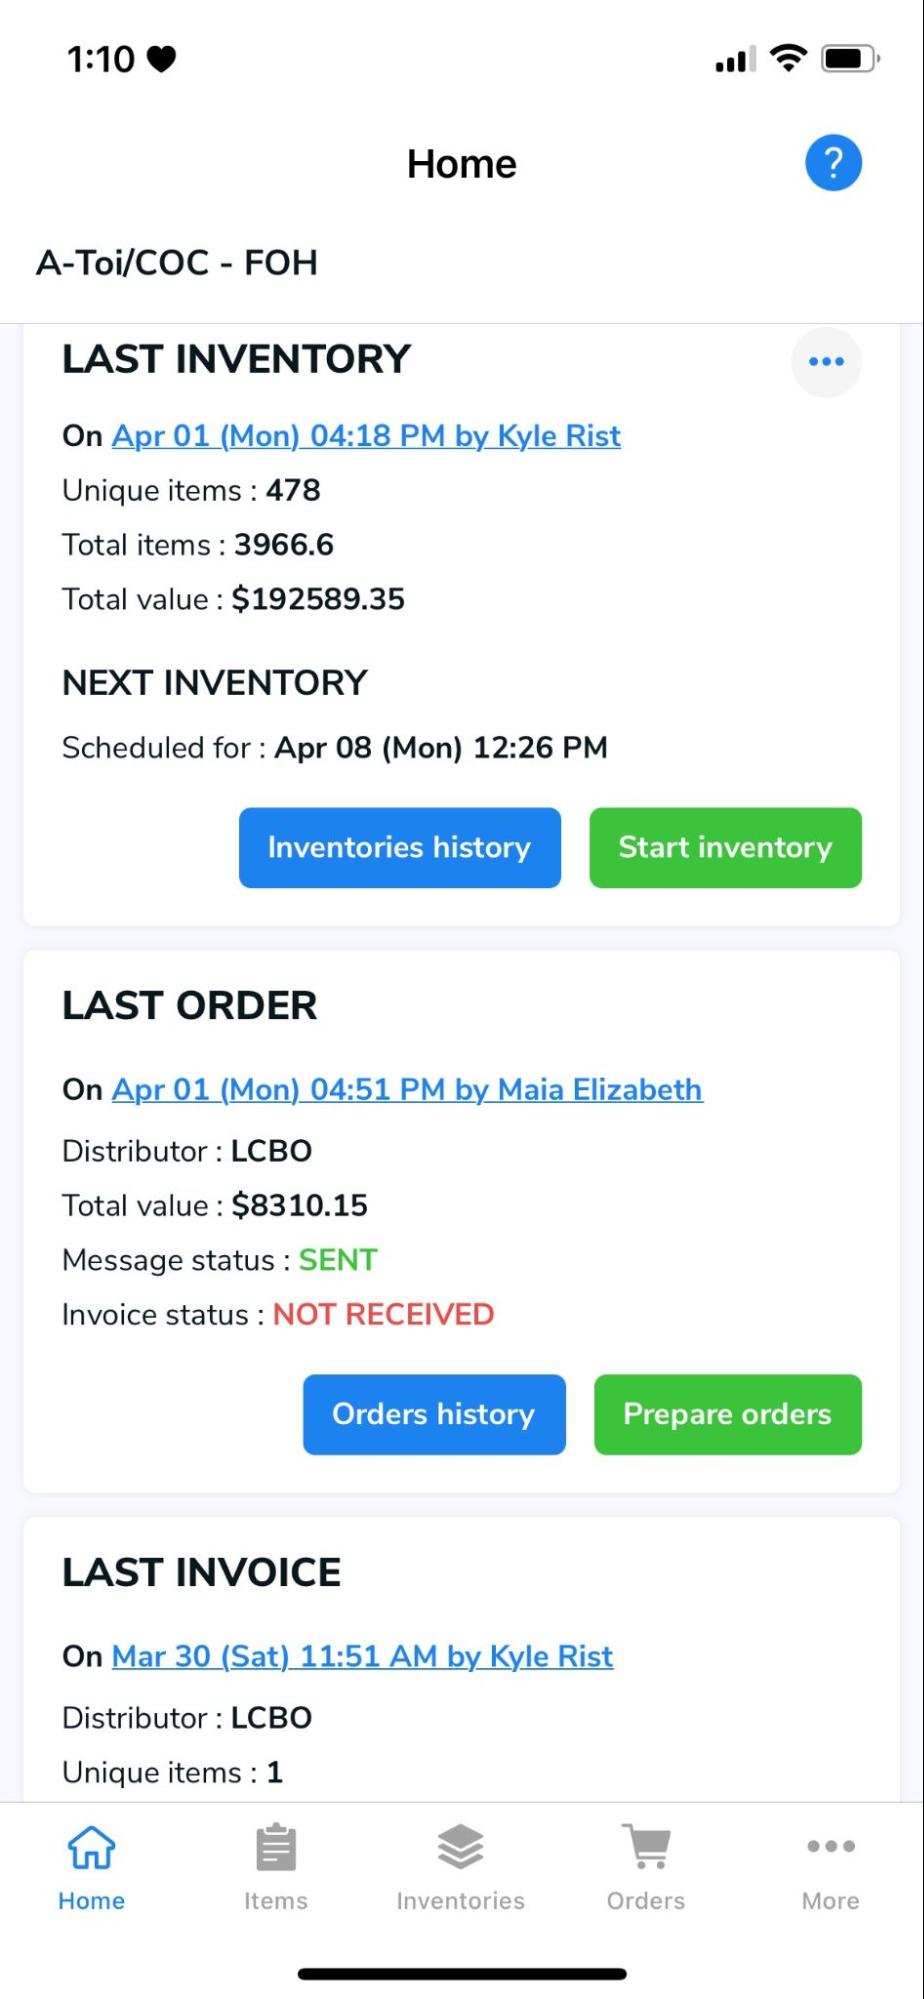Tap the Items clipboard icon
Viewport: 924px width, 1999px height.
(x=276, y=1847)
